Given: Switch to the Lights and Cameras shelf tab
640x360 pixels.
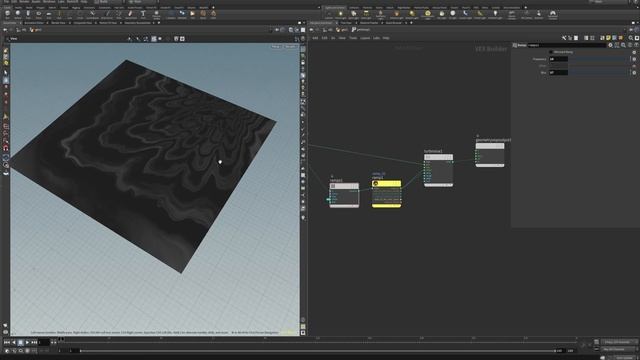Looking at the screenshot, I should point(335,7).
